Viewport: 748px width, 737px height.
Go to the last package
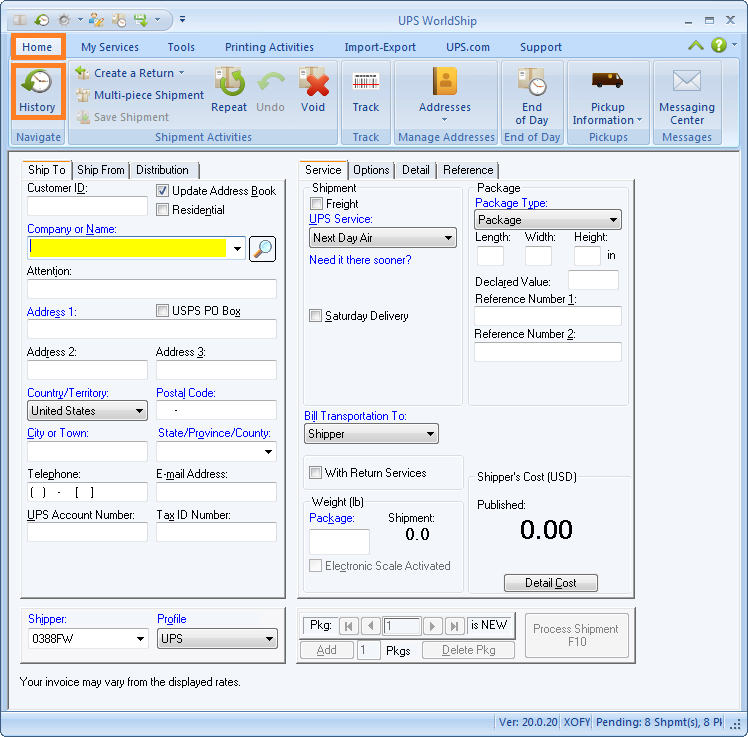click(455, 626)
